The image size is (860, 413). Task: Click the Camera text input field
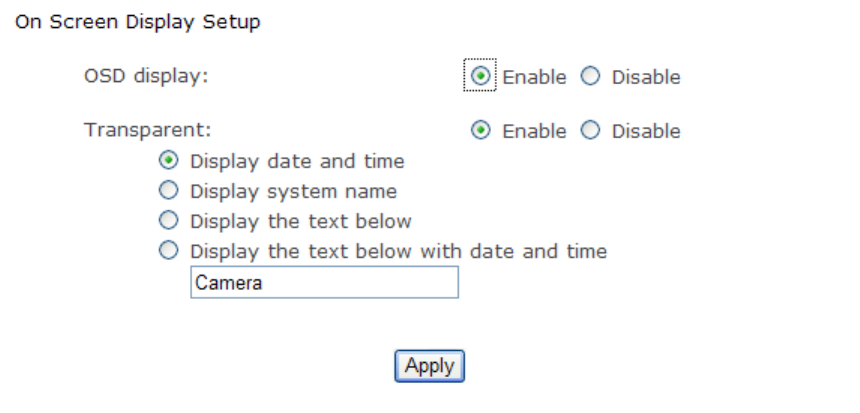tap(324, 283)
